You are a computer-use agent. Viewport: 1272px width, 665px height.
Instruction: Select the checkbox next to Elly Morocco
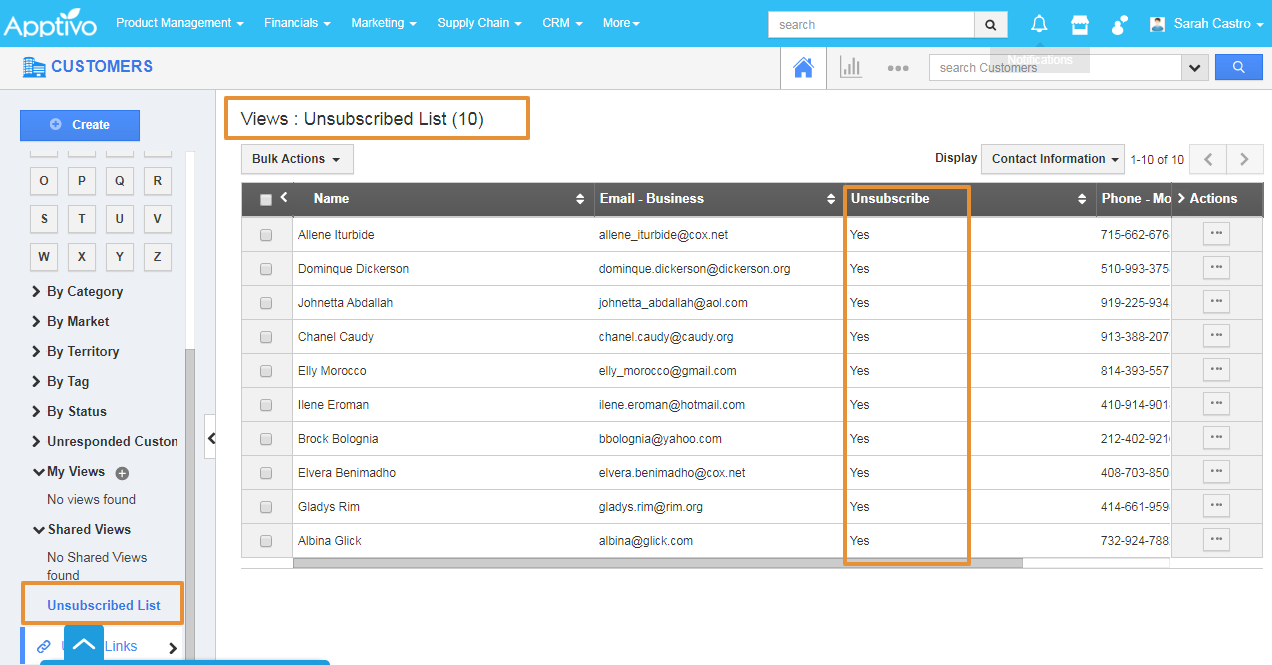tap(266, 371)
